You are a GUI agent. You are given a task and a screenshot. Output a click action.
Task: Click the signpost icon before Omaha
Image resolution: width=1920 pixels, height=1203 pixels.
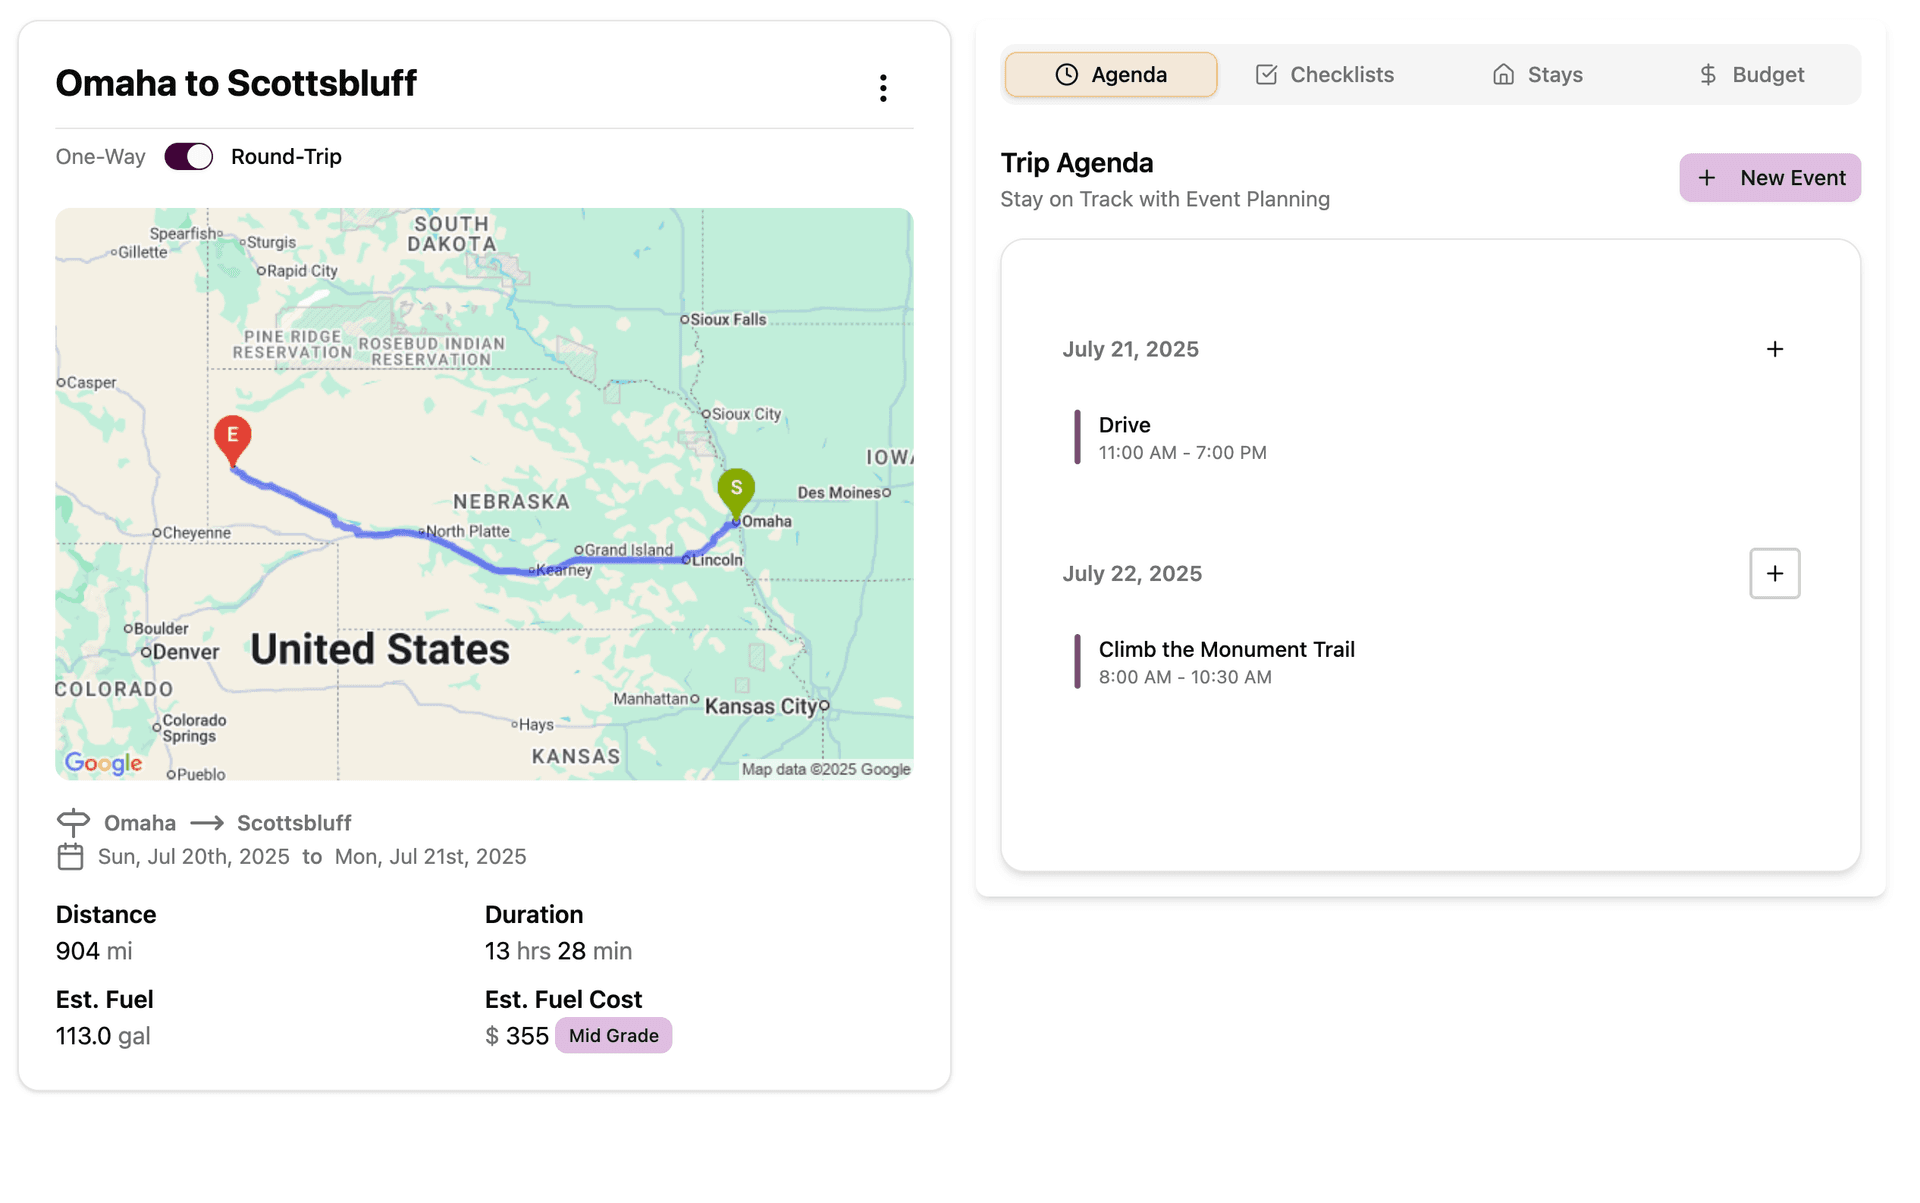(x=73, y=822)
